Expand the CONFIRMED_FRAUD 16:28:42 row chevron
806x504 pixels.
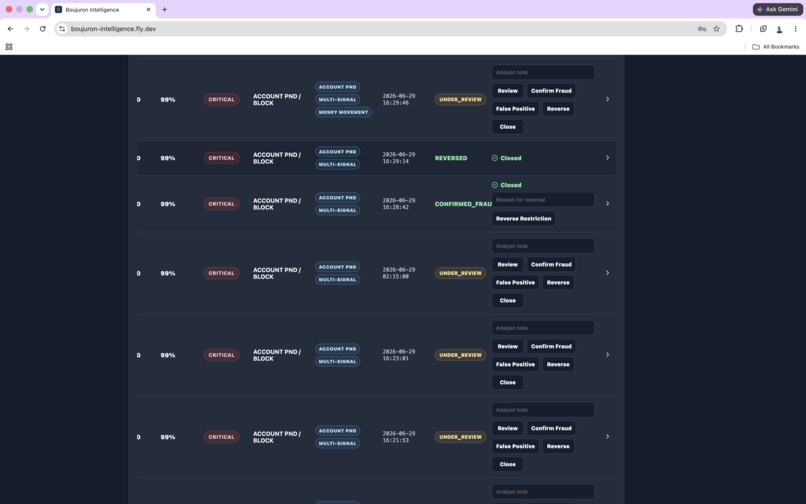607,204
